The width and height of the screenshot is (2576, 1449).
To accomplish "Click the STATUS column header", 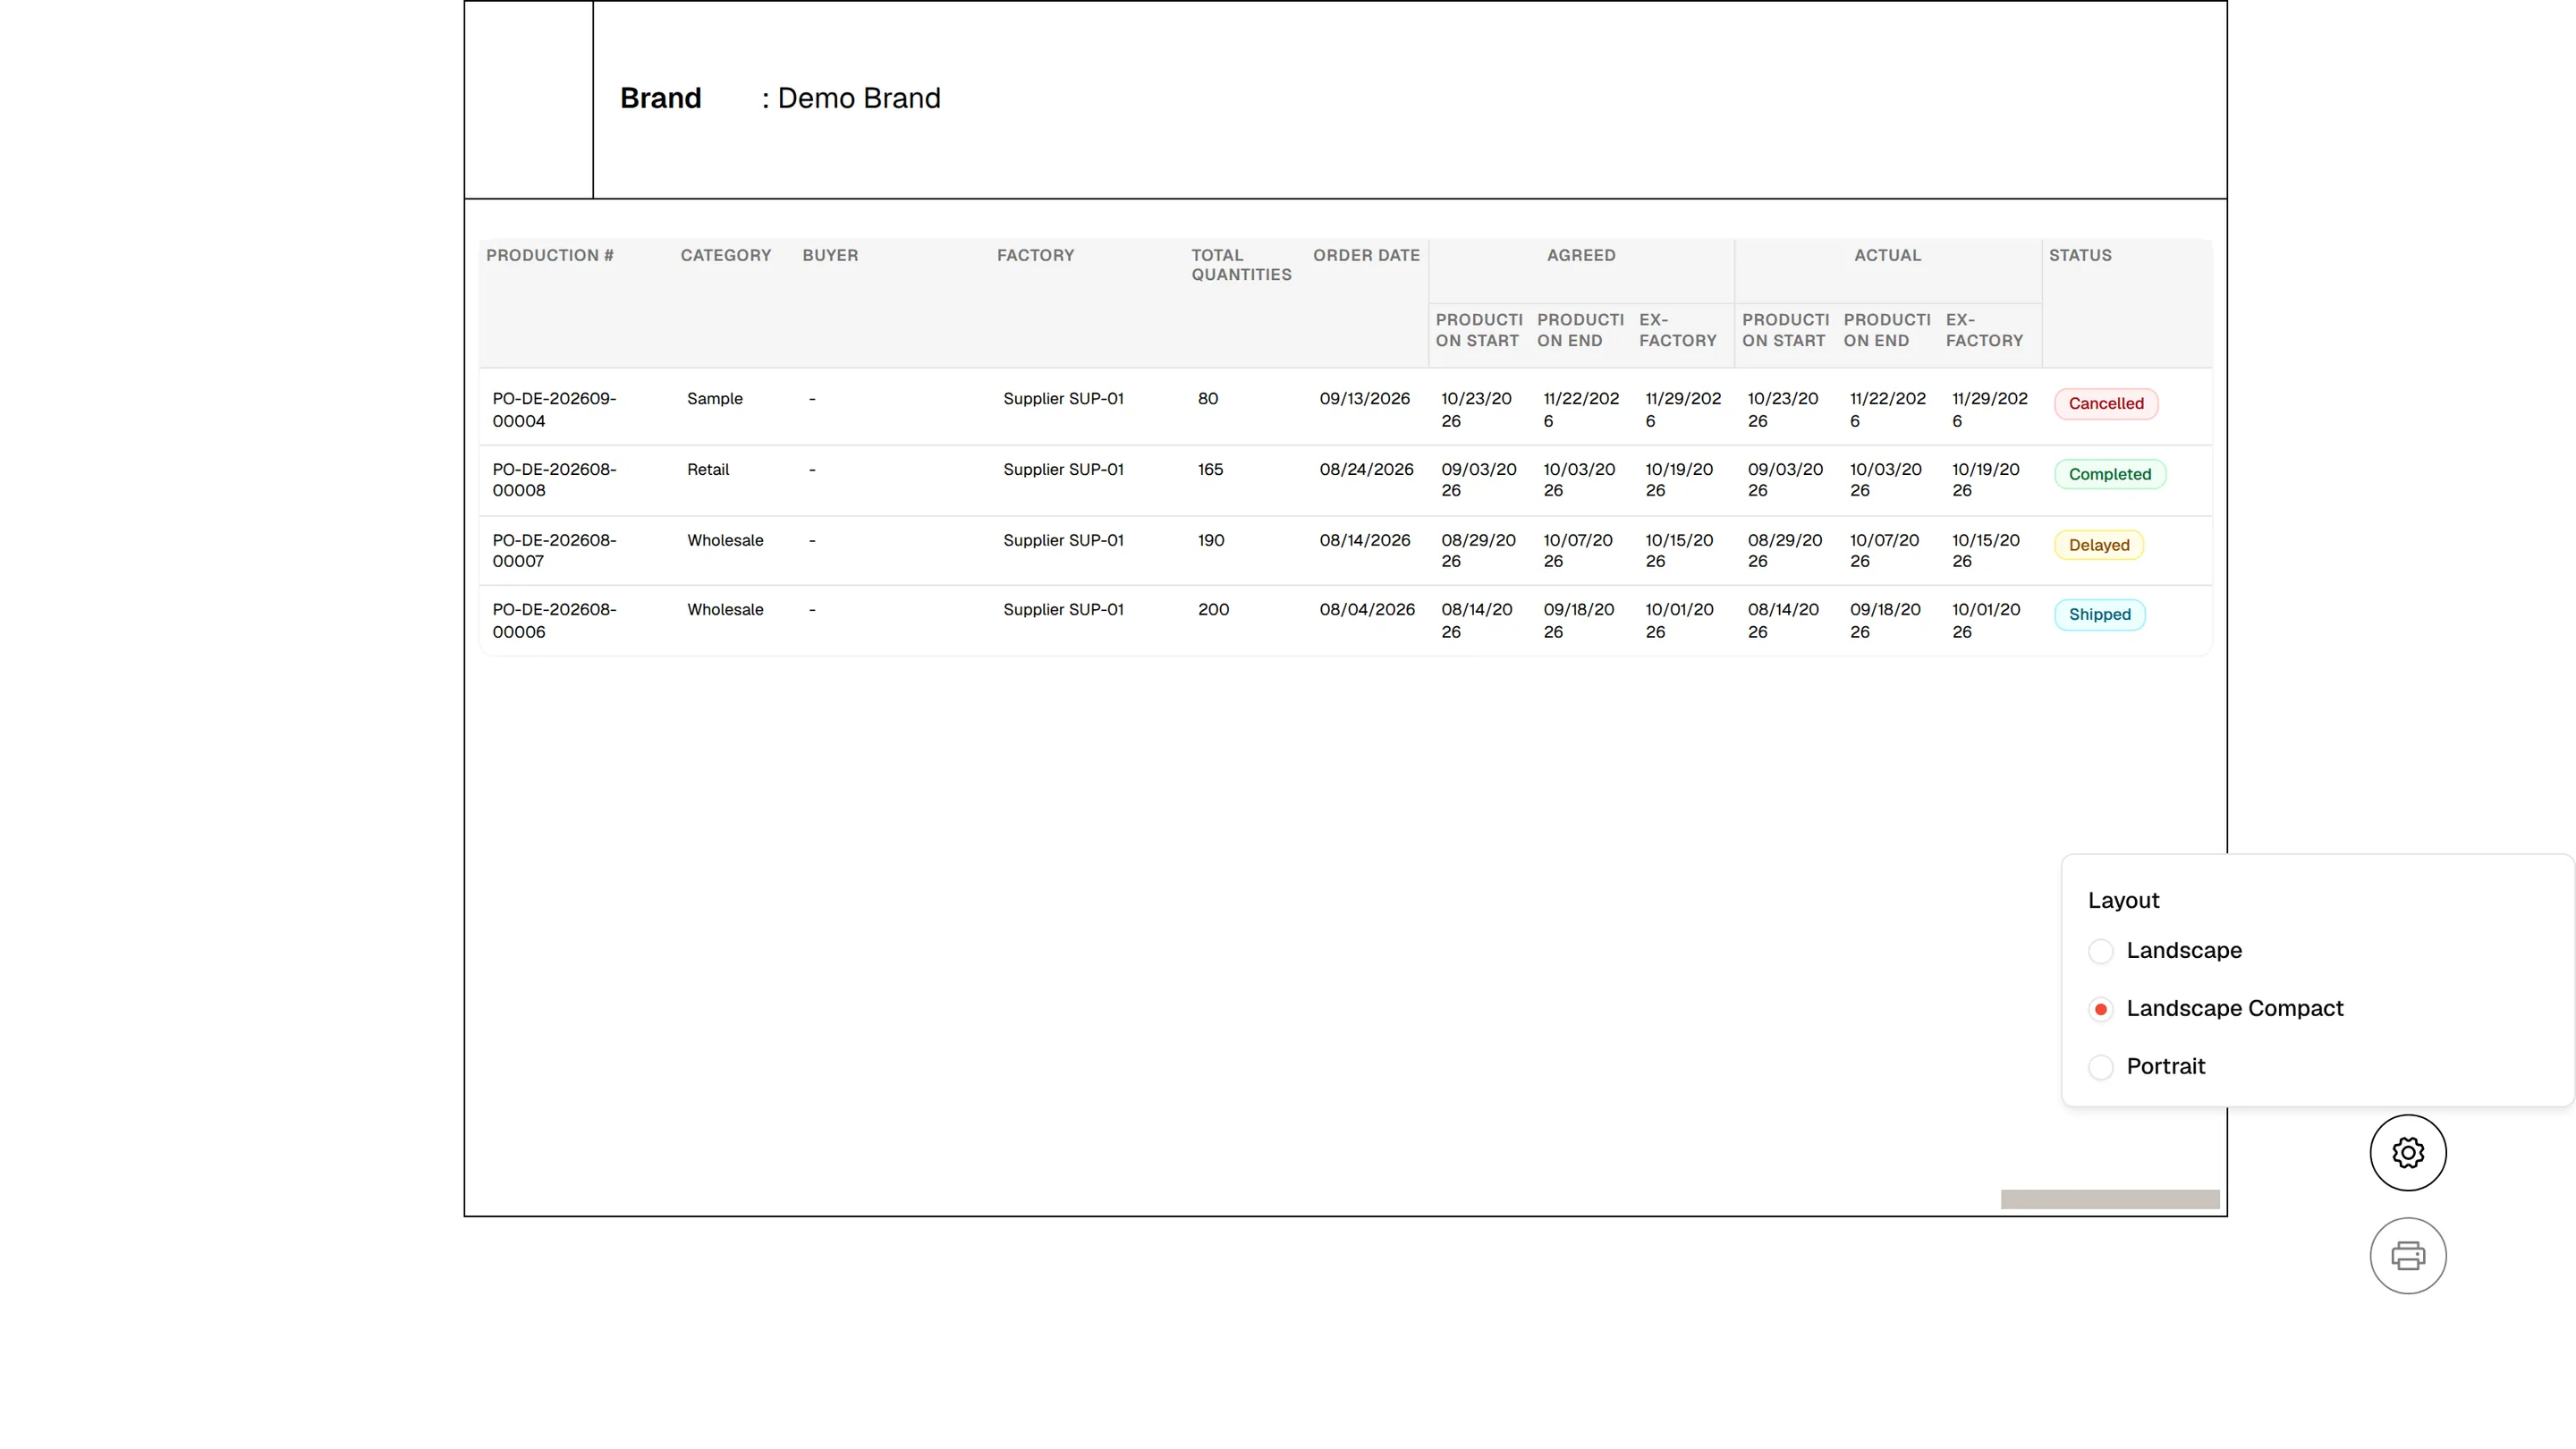I will 2080,255.
